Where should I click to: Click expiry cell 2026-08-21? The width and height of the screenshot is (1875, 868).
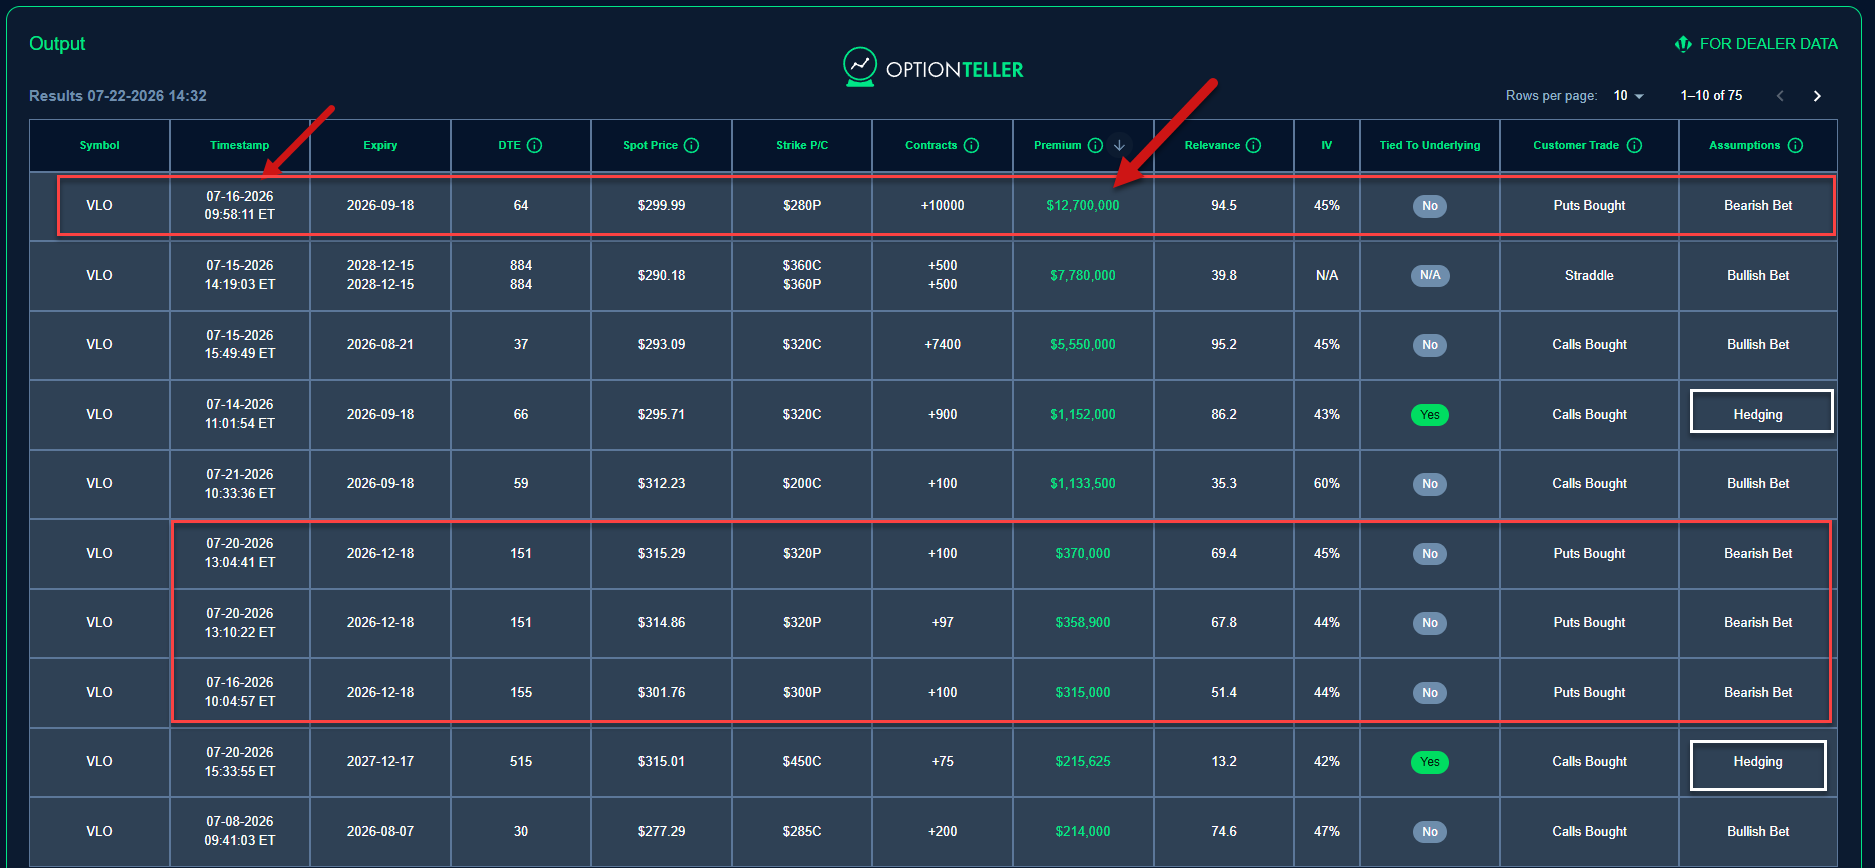tap(380, 345)
